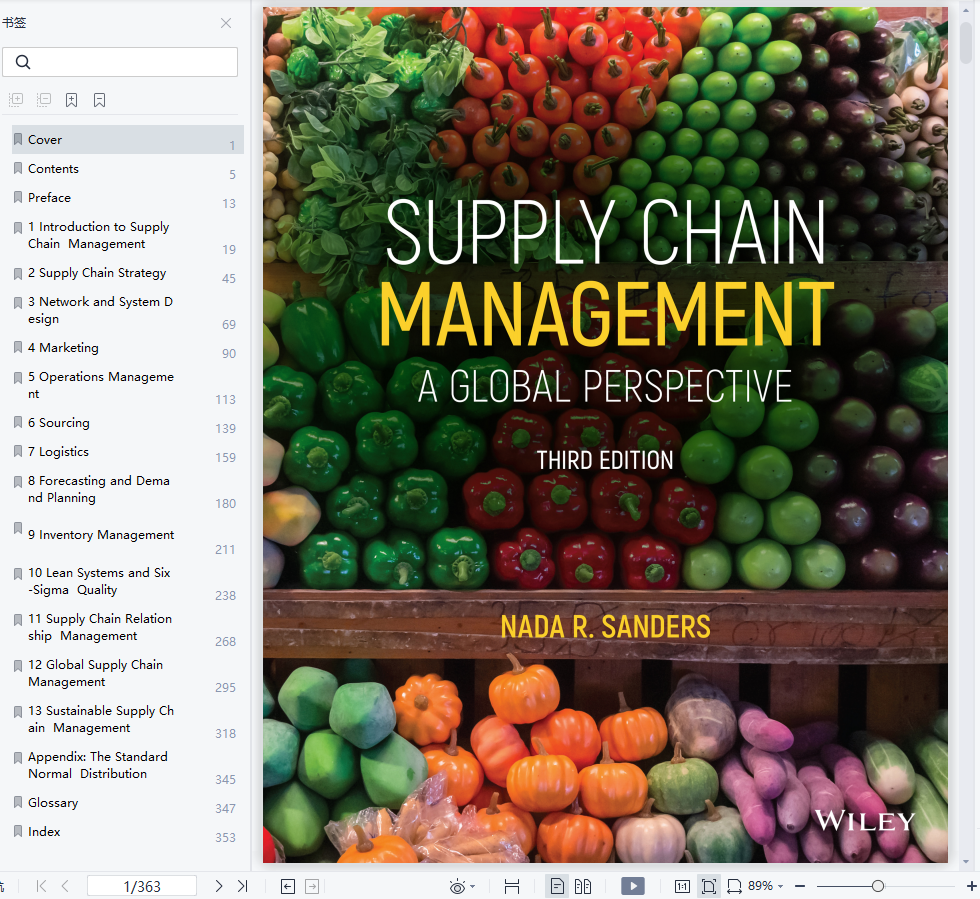
Task: Open 5 Operations Management bookmark
Action: 128,385
